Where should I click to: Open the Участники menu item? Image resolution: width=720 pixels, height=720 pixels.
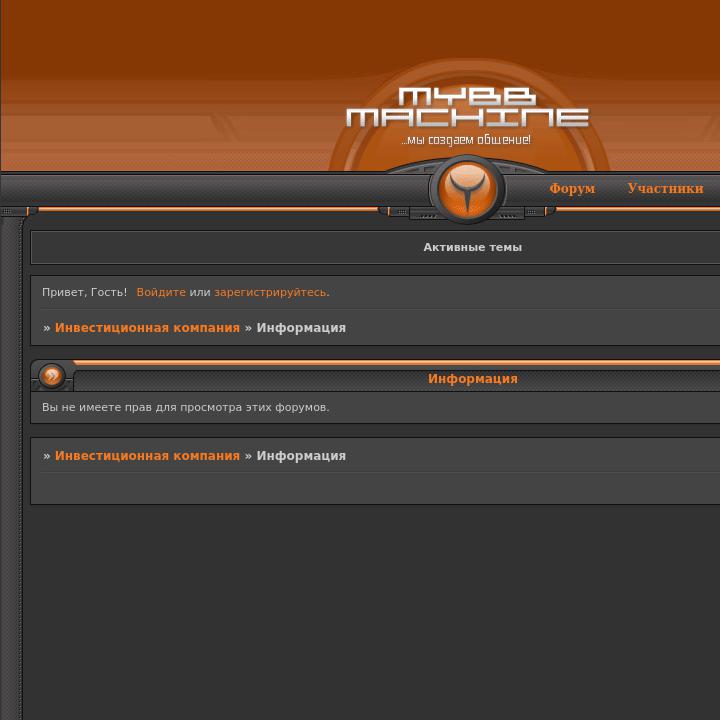[665, 188]
